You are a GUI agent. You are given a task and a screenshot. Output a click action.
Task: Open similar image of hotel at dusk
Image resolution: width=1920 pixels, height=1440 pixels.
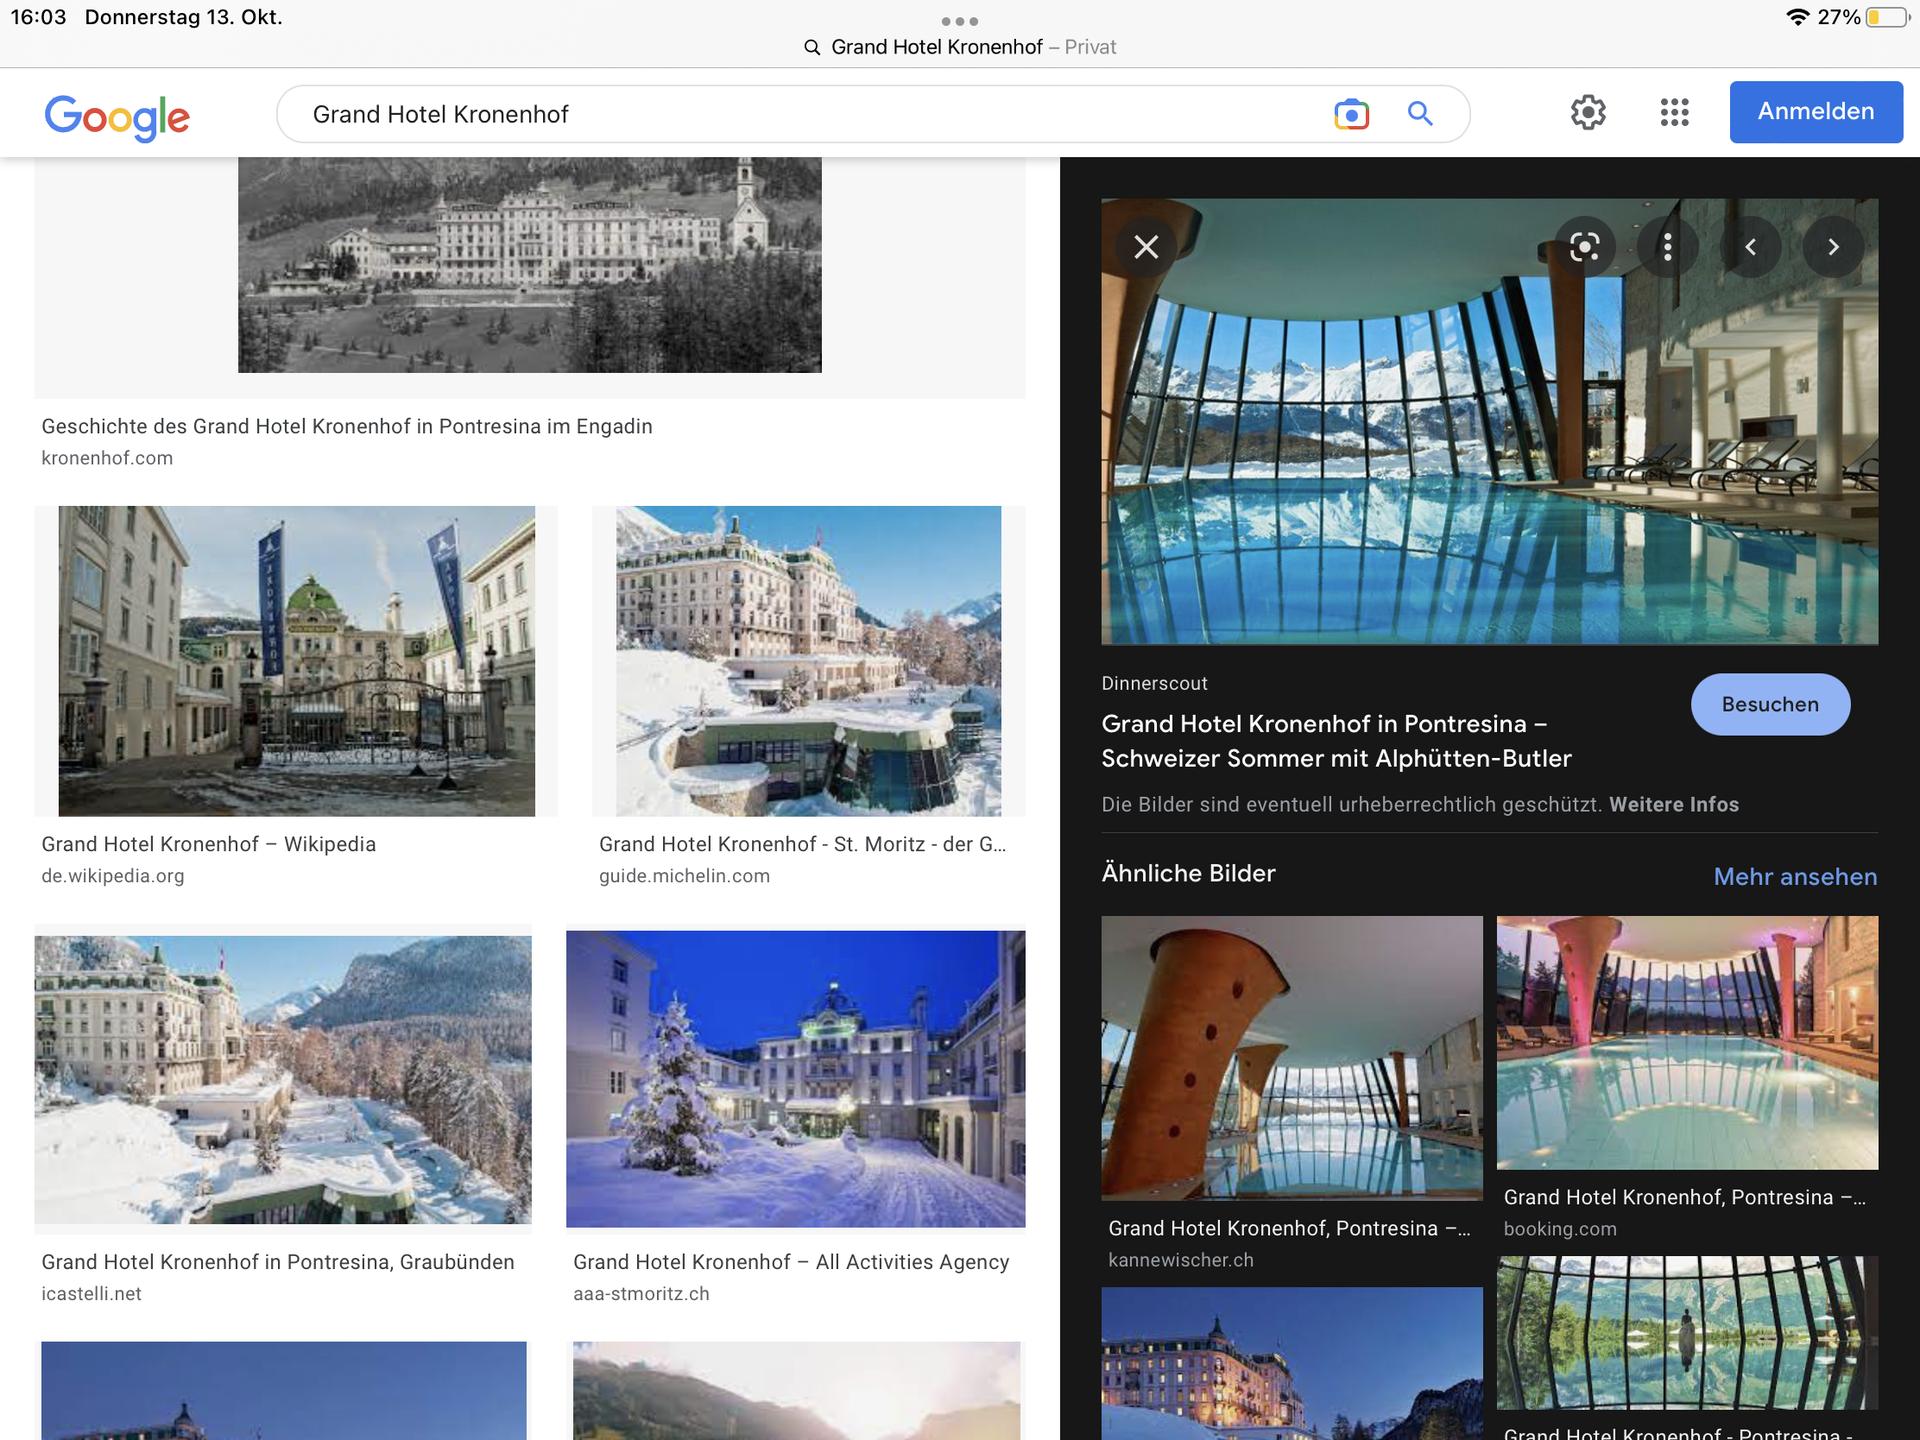(x=1292, y=1363)
